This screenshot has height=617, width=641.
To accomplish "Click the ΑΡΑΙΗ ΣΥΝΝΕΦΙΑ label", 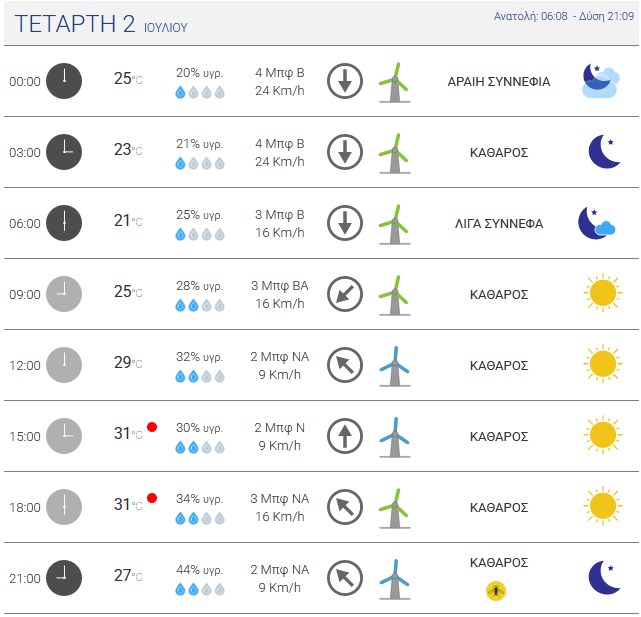I will click(x=499, y=81).
